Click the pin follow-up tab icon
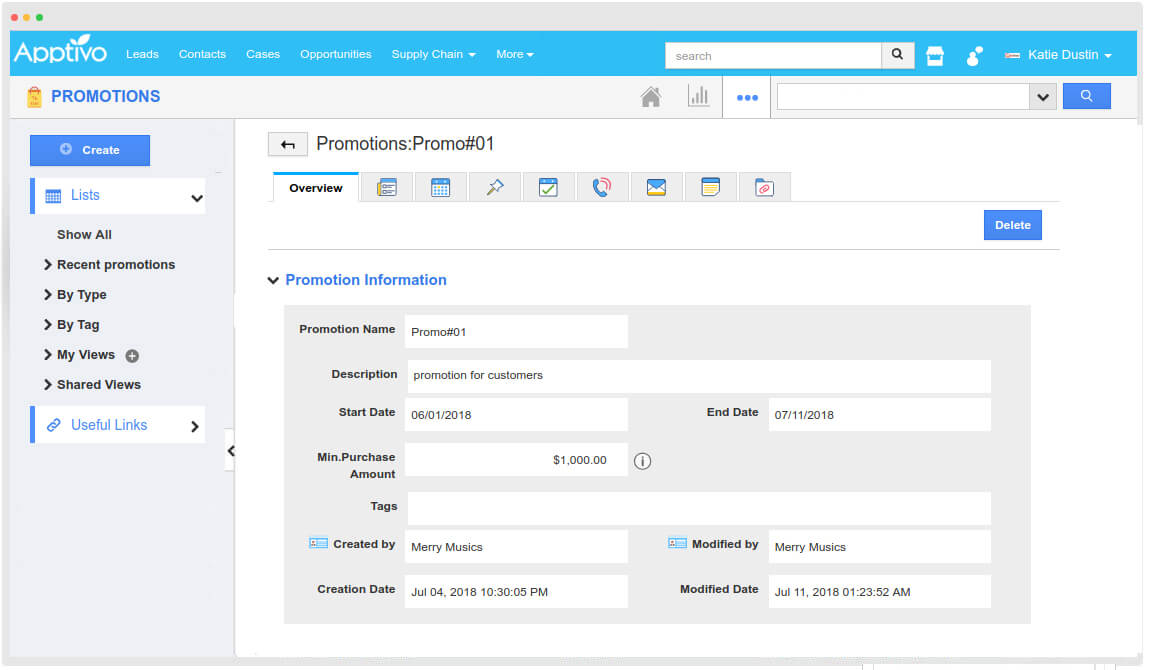Screen dimensions: 1150x670 tap(494, 186)
